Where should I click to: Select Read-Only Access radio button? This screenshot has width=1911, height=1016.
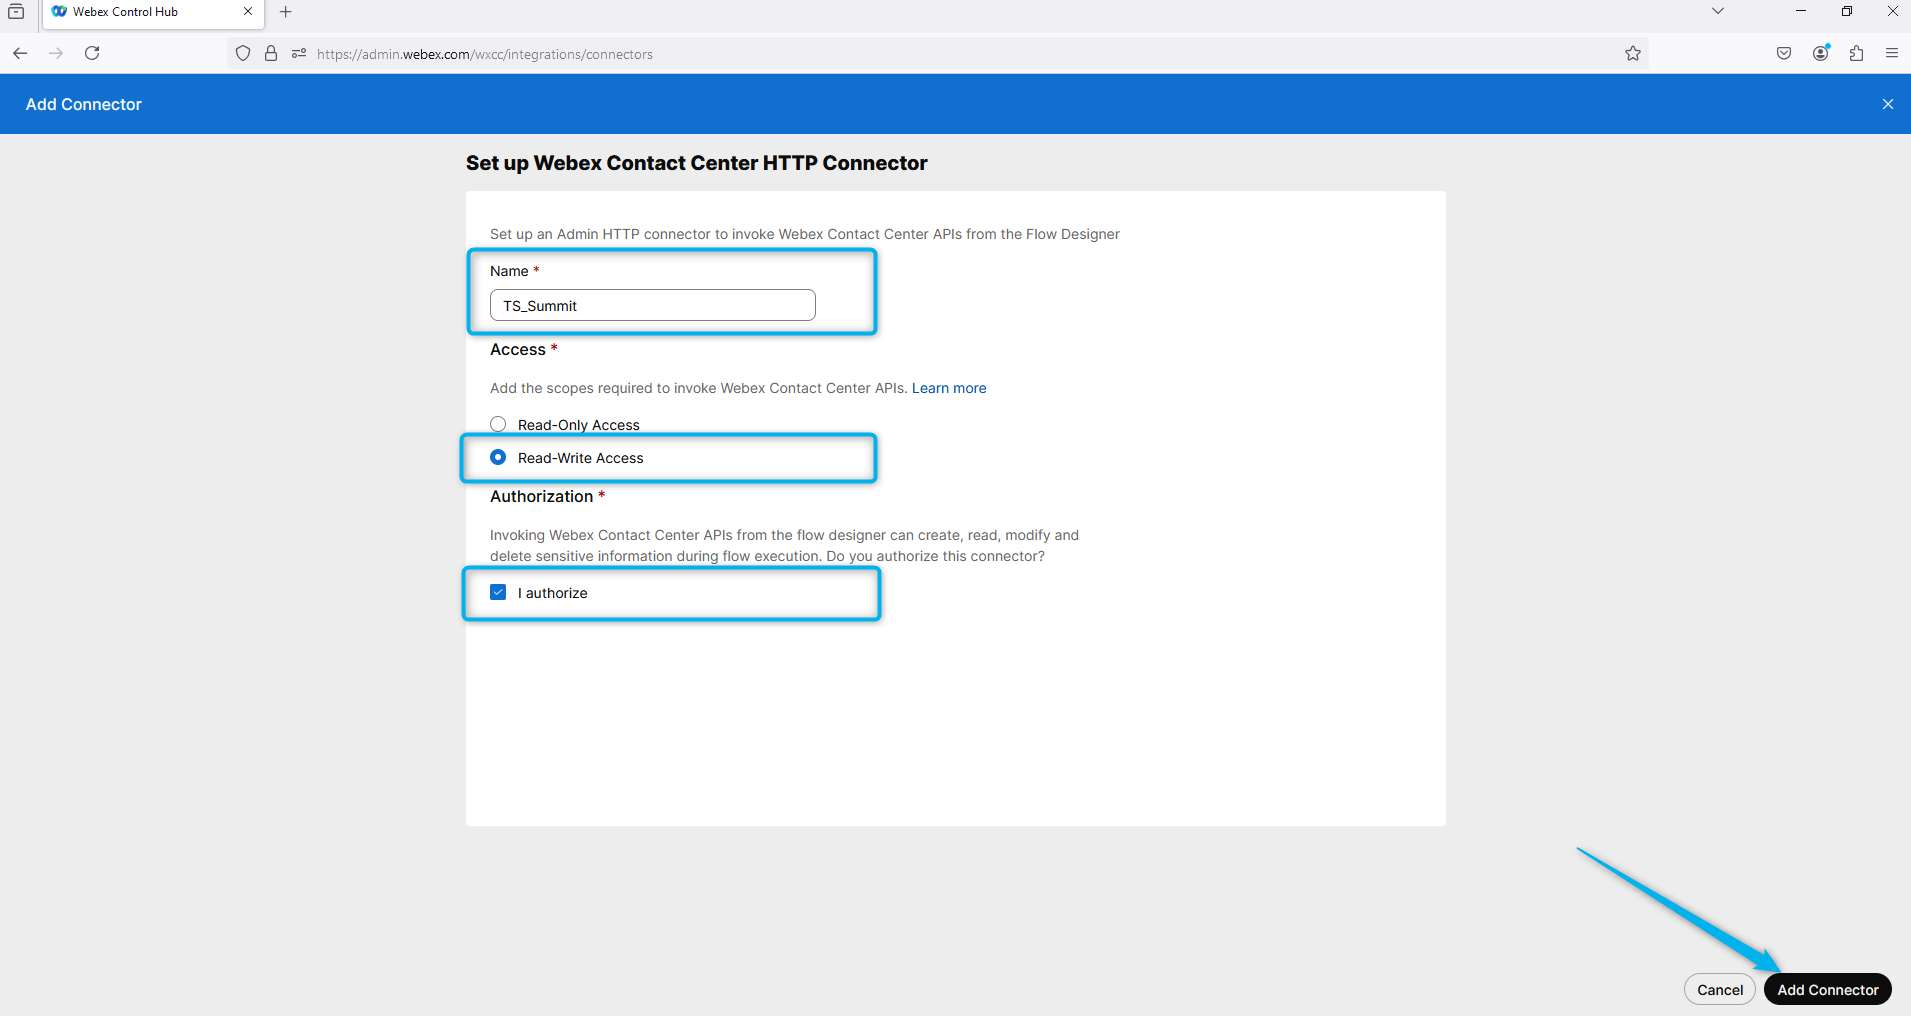coord(498,424)
